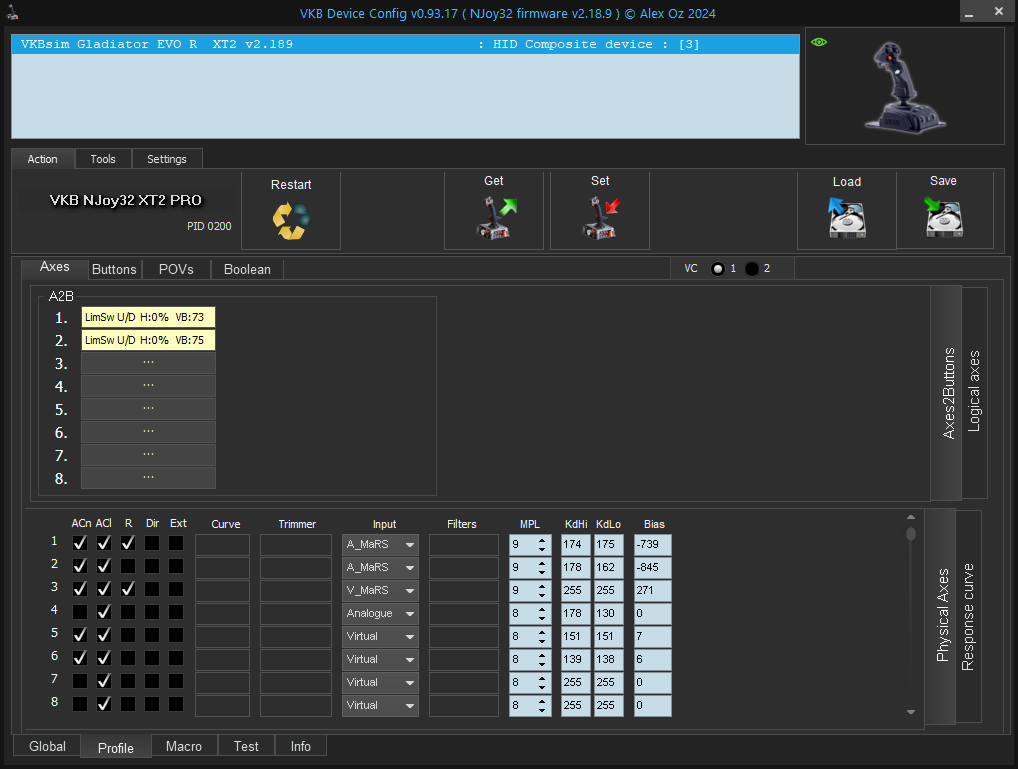Screen dimensions: 1018x769
Task: Click the green eye visibility icon
Action: 819,42
